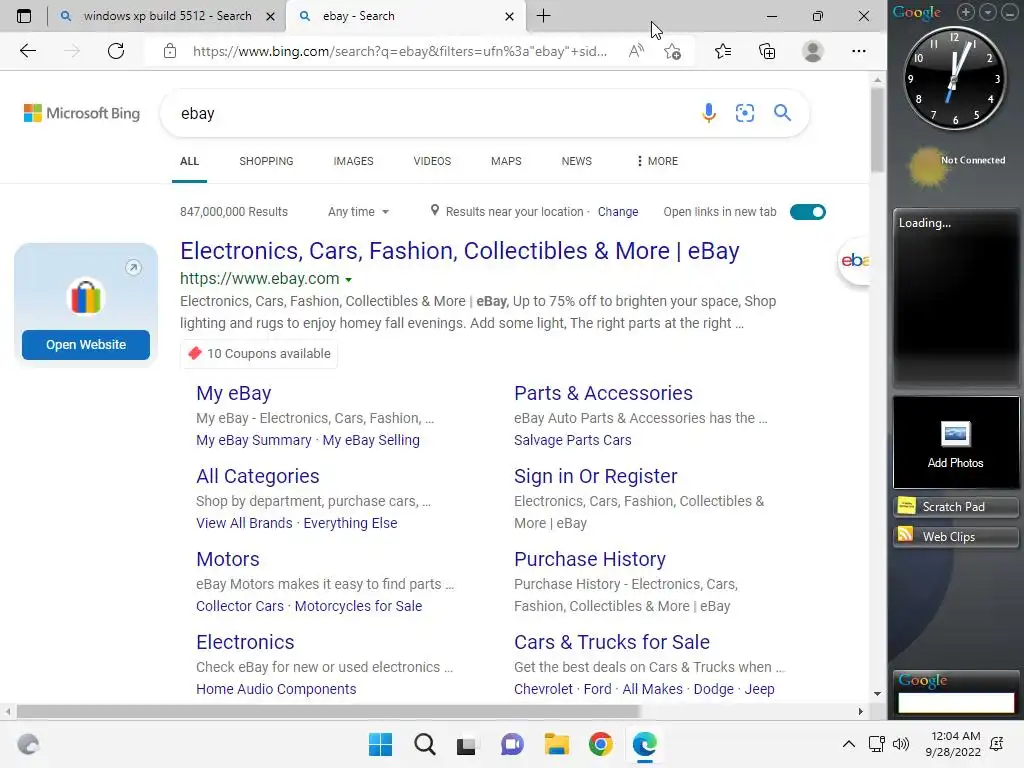Open the Parts & Accessories link
Screen dimensions: 1024x768
tap(603, 393)
